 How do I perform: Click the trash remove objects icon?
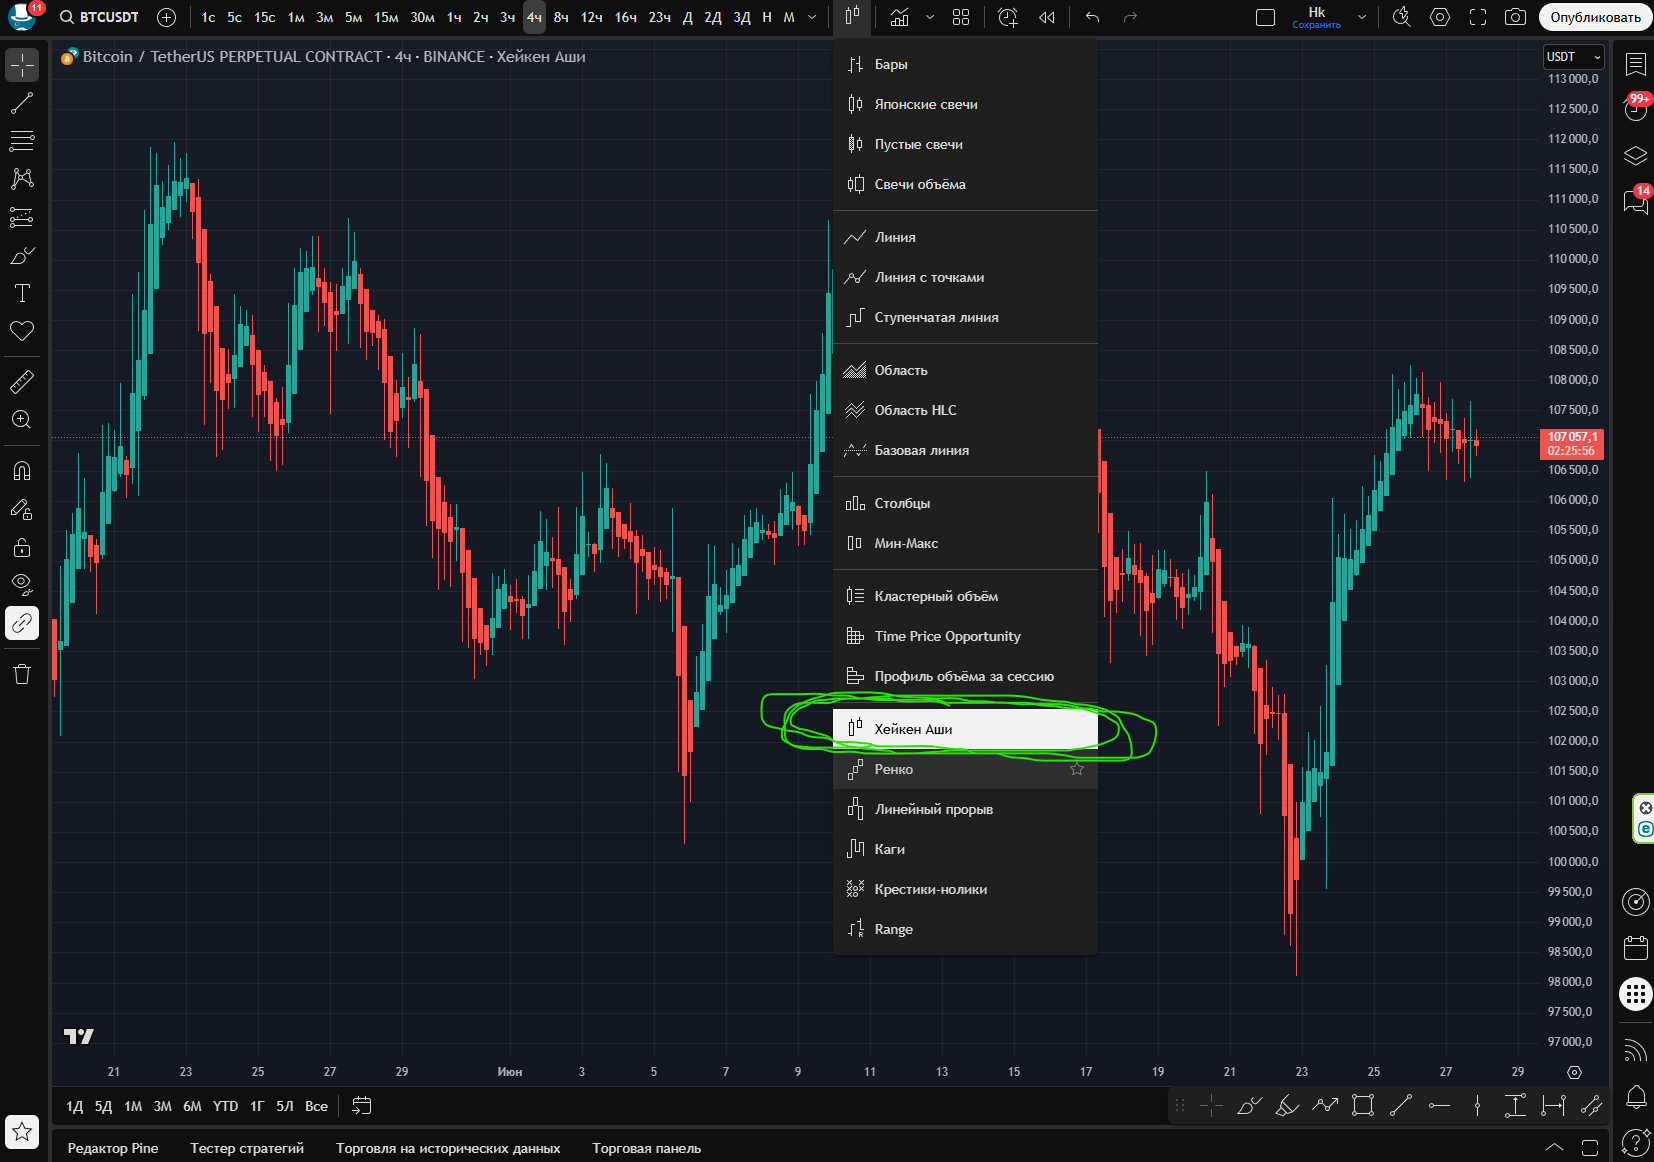tap(22, 674)
